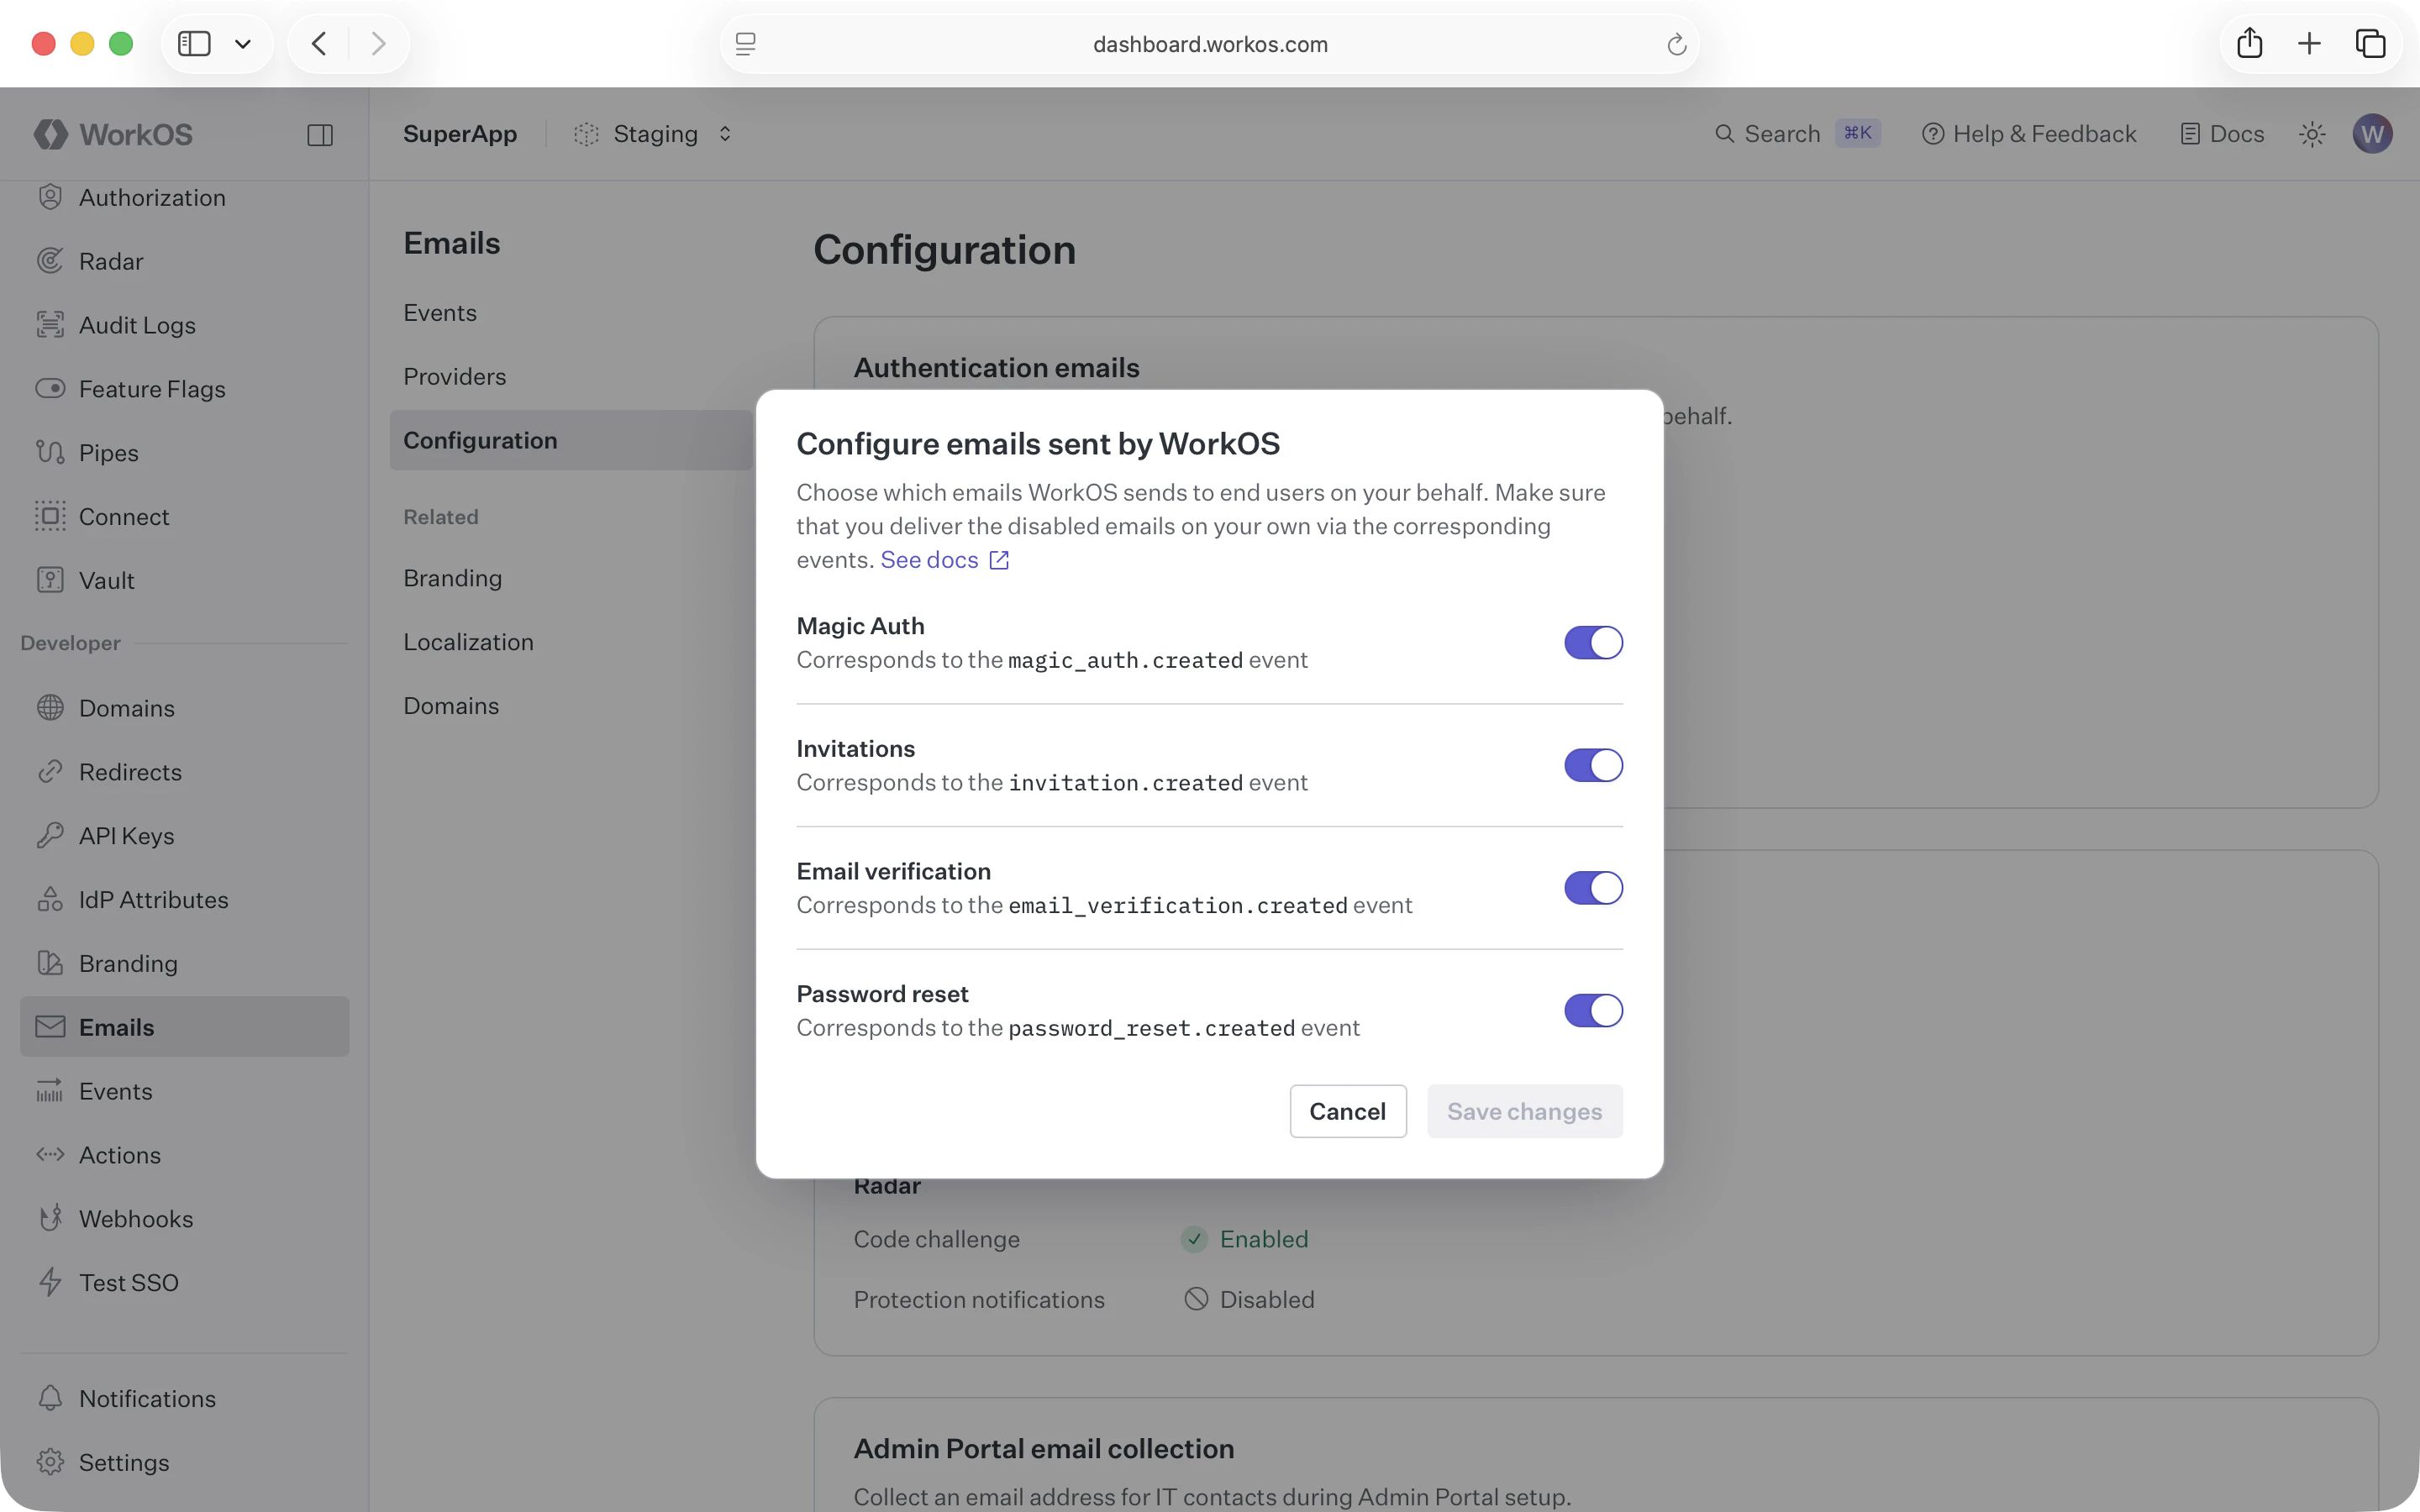Open the browser Share button
2420x1512 pixels.
click(x=2249, y=43)
